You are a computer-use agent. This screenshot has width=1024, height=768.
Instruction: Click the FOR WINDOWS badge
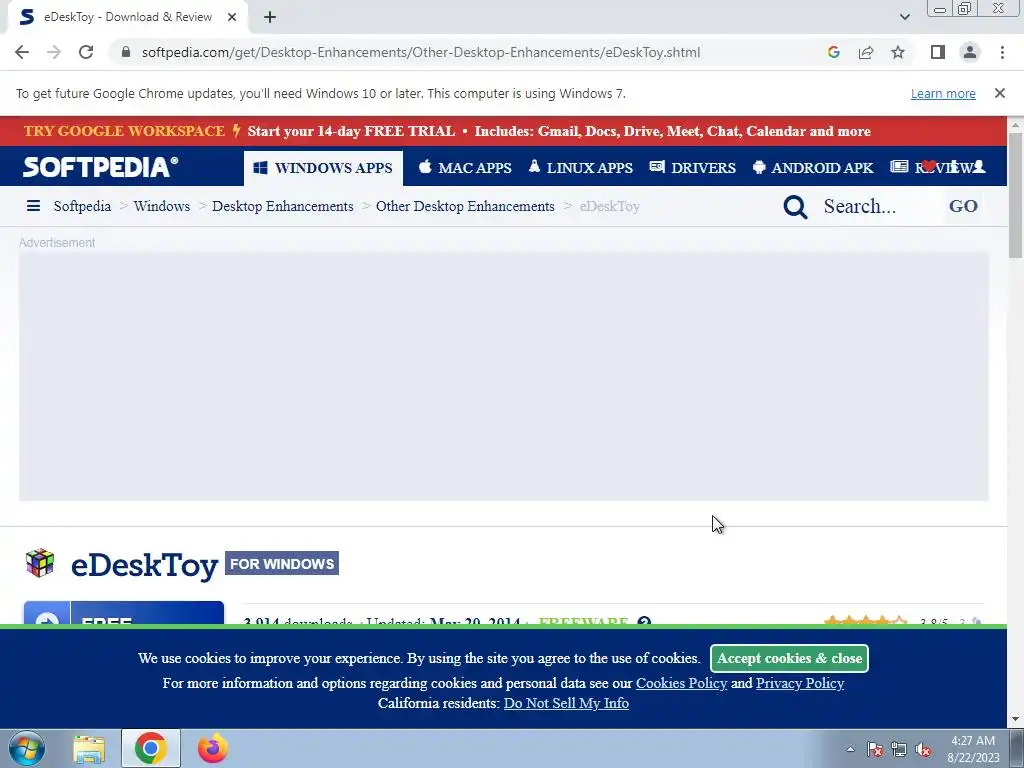[282, 564]
